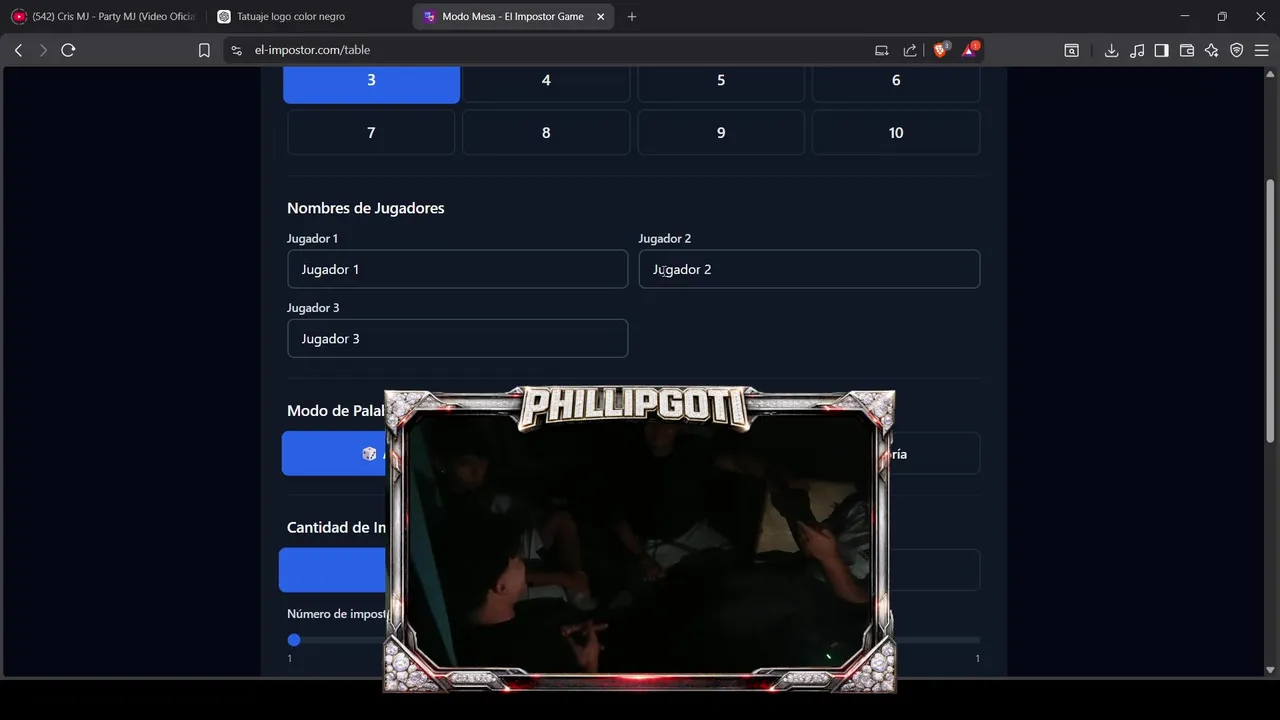Click the impostor count slider handle

click(x=294, y=640)
